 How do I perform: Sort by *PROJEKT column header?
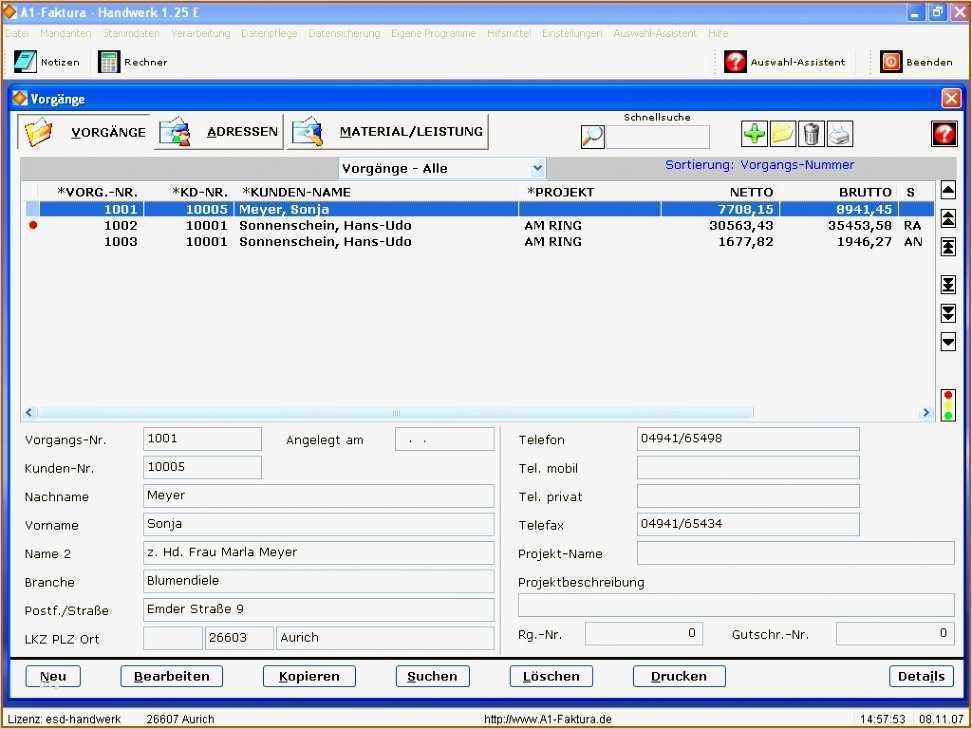click(560, 192)
